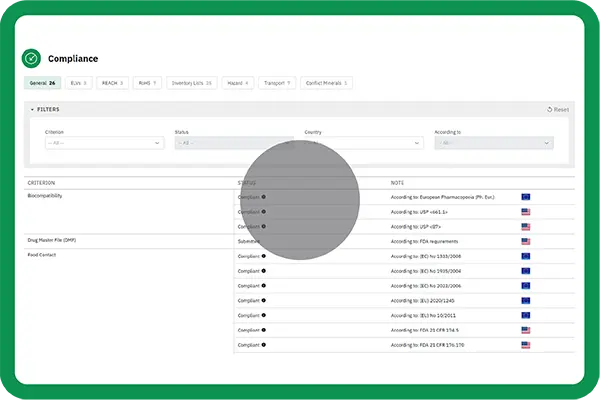
Task: Switch to the RoHS tab
Action: (x=147, y=83)
